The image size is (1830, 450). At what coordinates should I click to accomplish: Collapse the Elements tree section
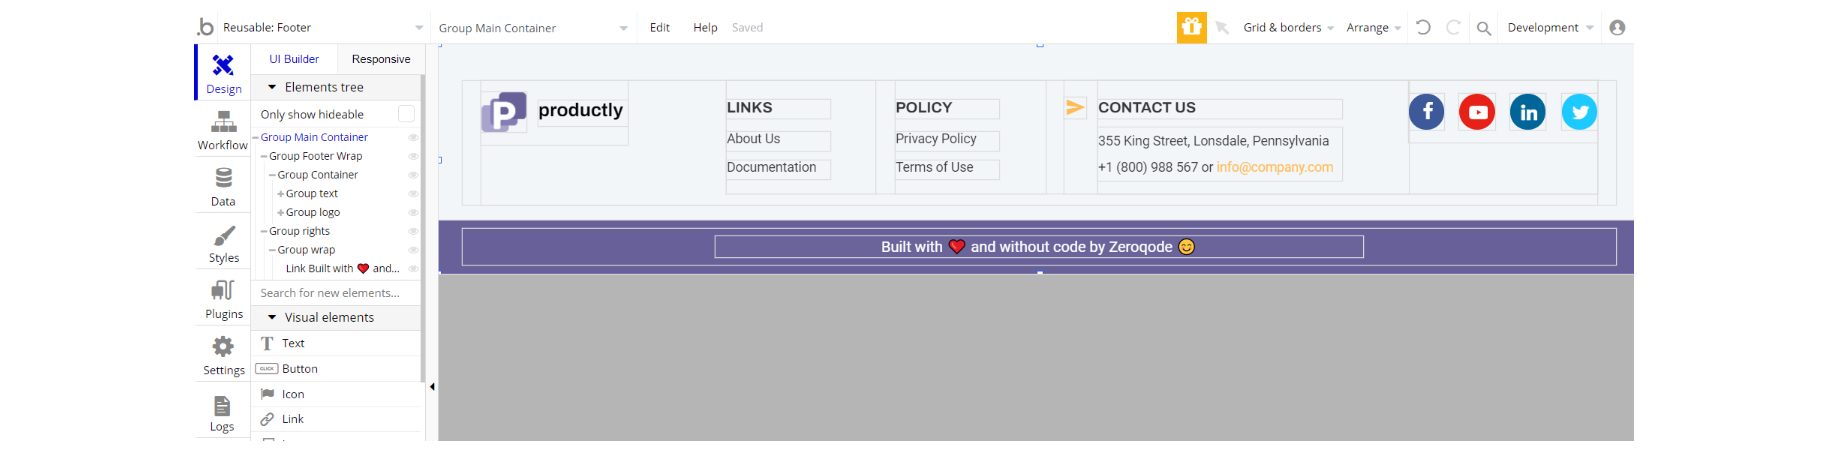coord(272,87)
